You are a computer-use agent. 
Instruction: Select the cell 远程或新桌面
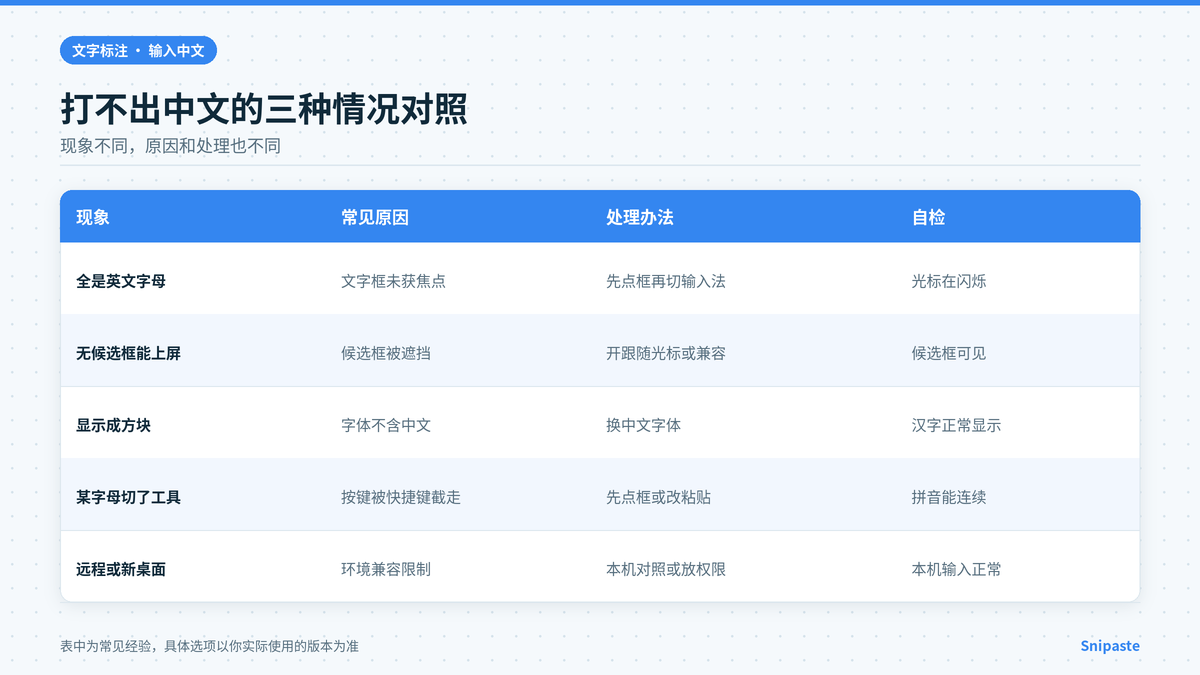121,569
